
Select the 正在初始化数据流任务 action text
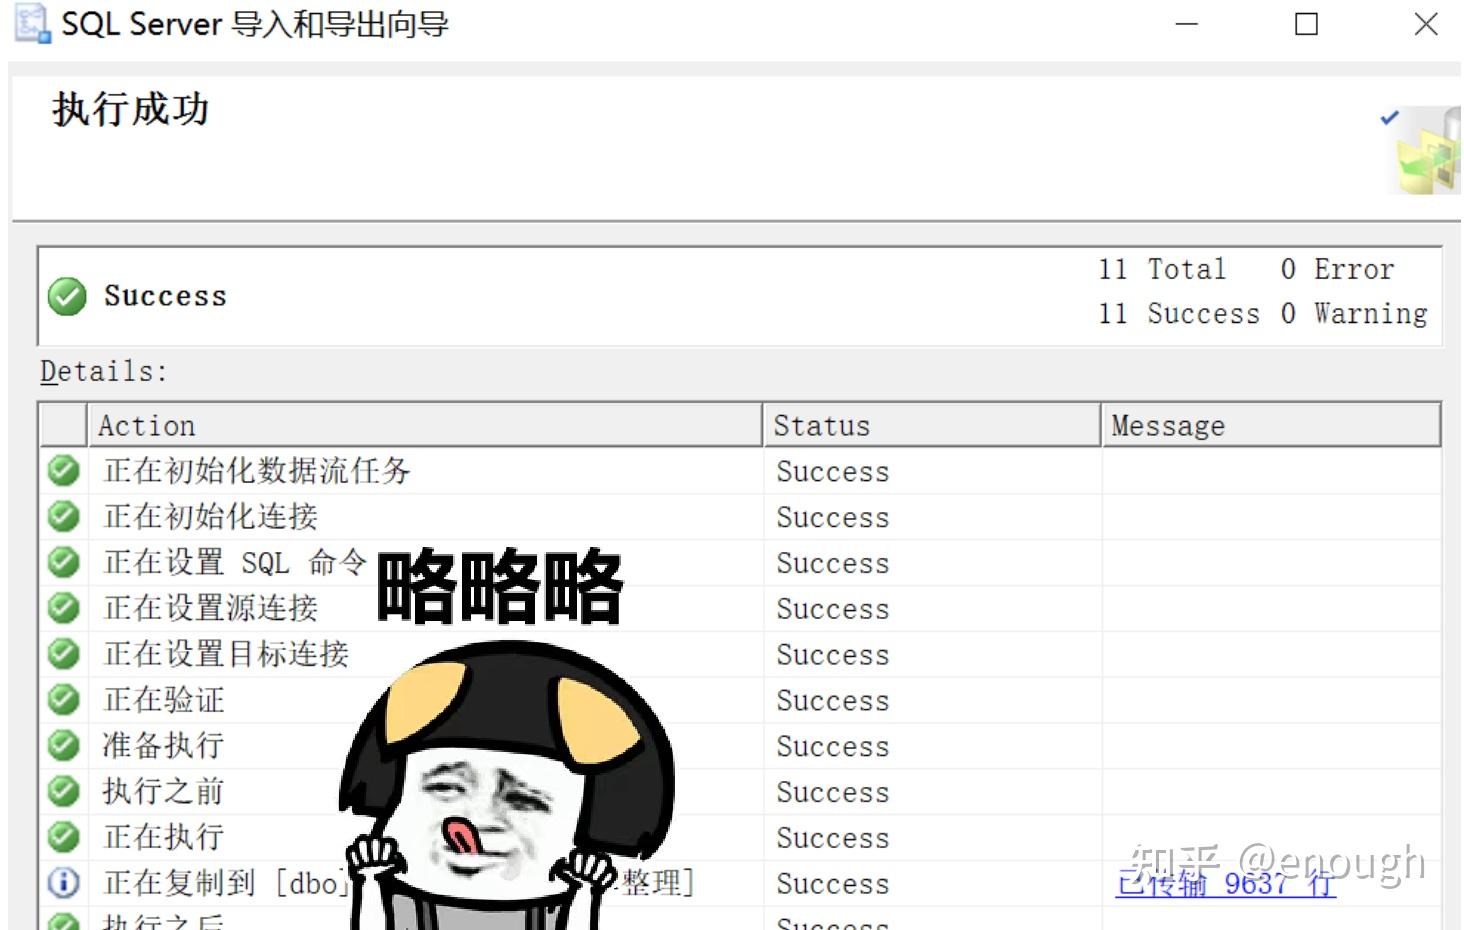click(x=257, y=470)
